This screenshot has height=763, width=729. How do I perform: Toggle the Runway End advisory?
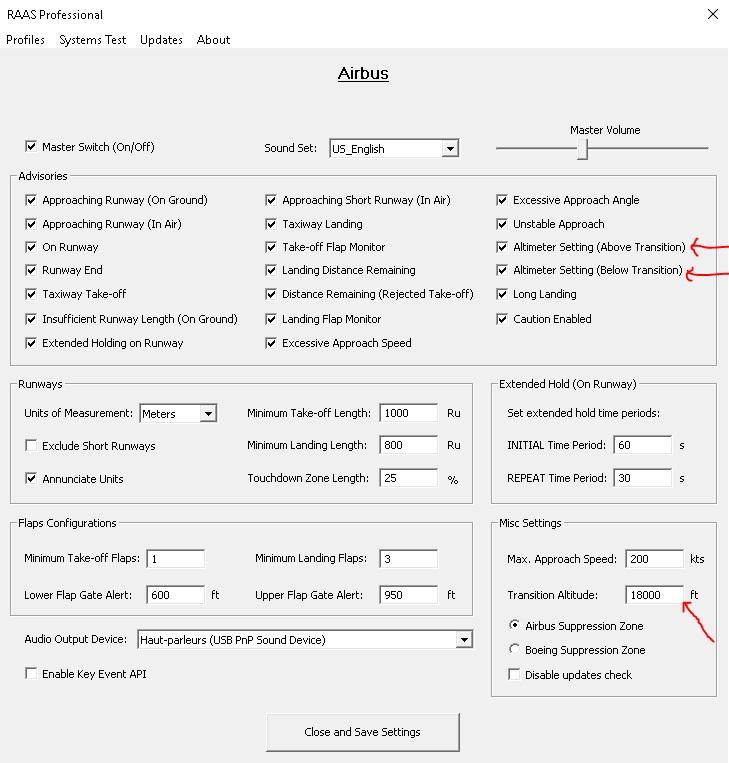pyautogui.click(x=31, y=270)
